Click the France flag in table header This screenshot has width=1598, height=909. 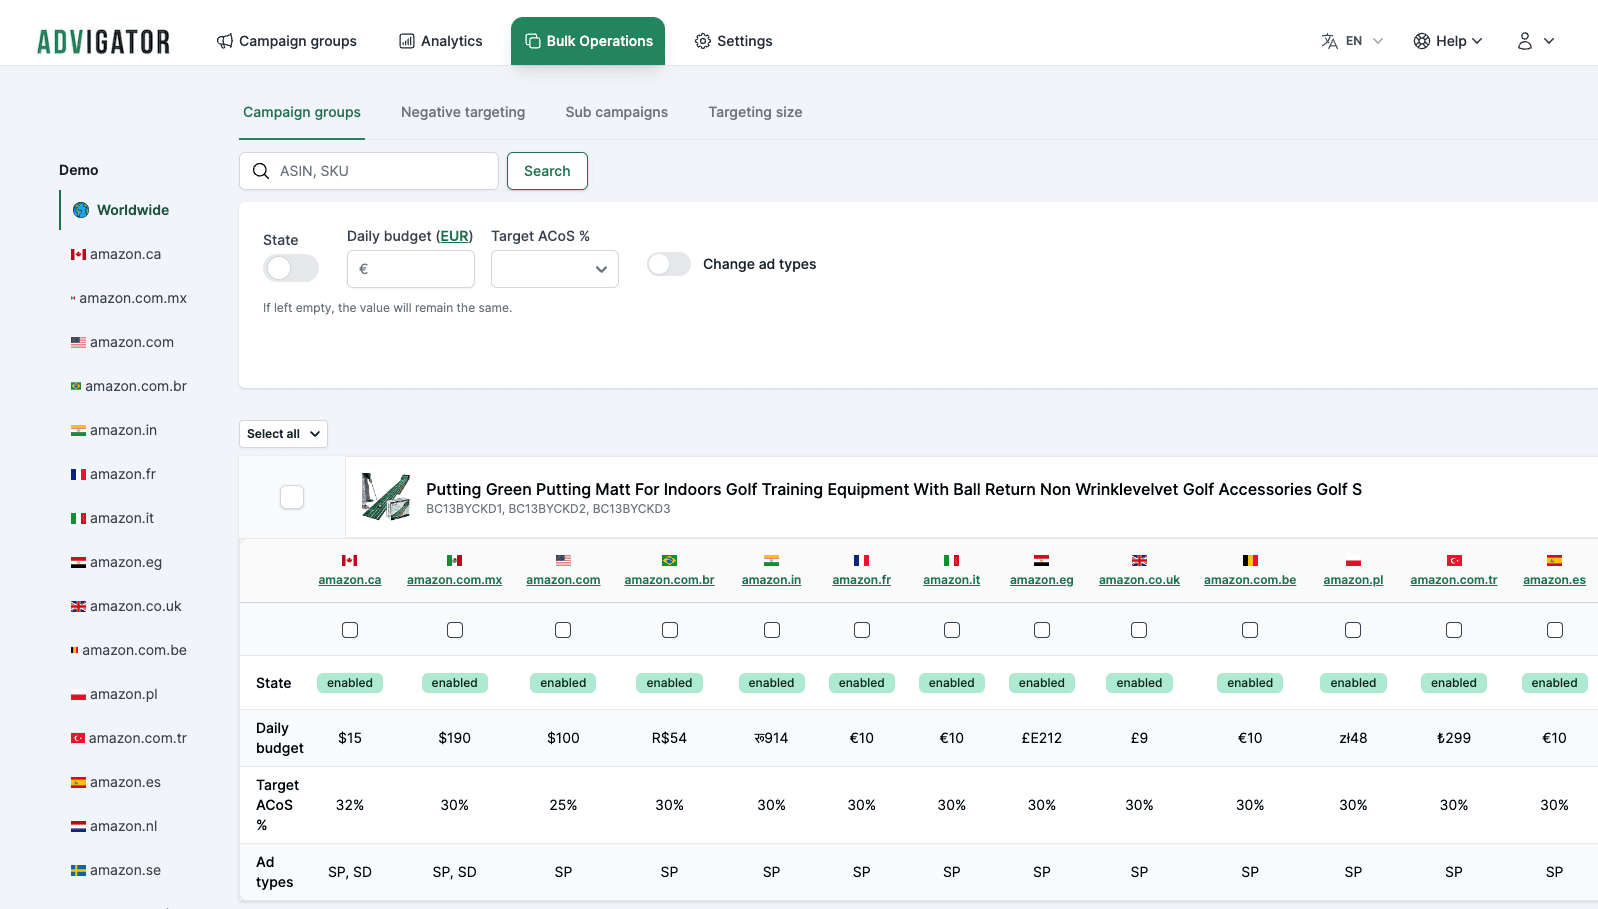[x=861, y=561]
